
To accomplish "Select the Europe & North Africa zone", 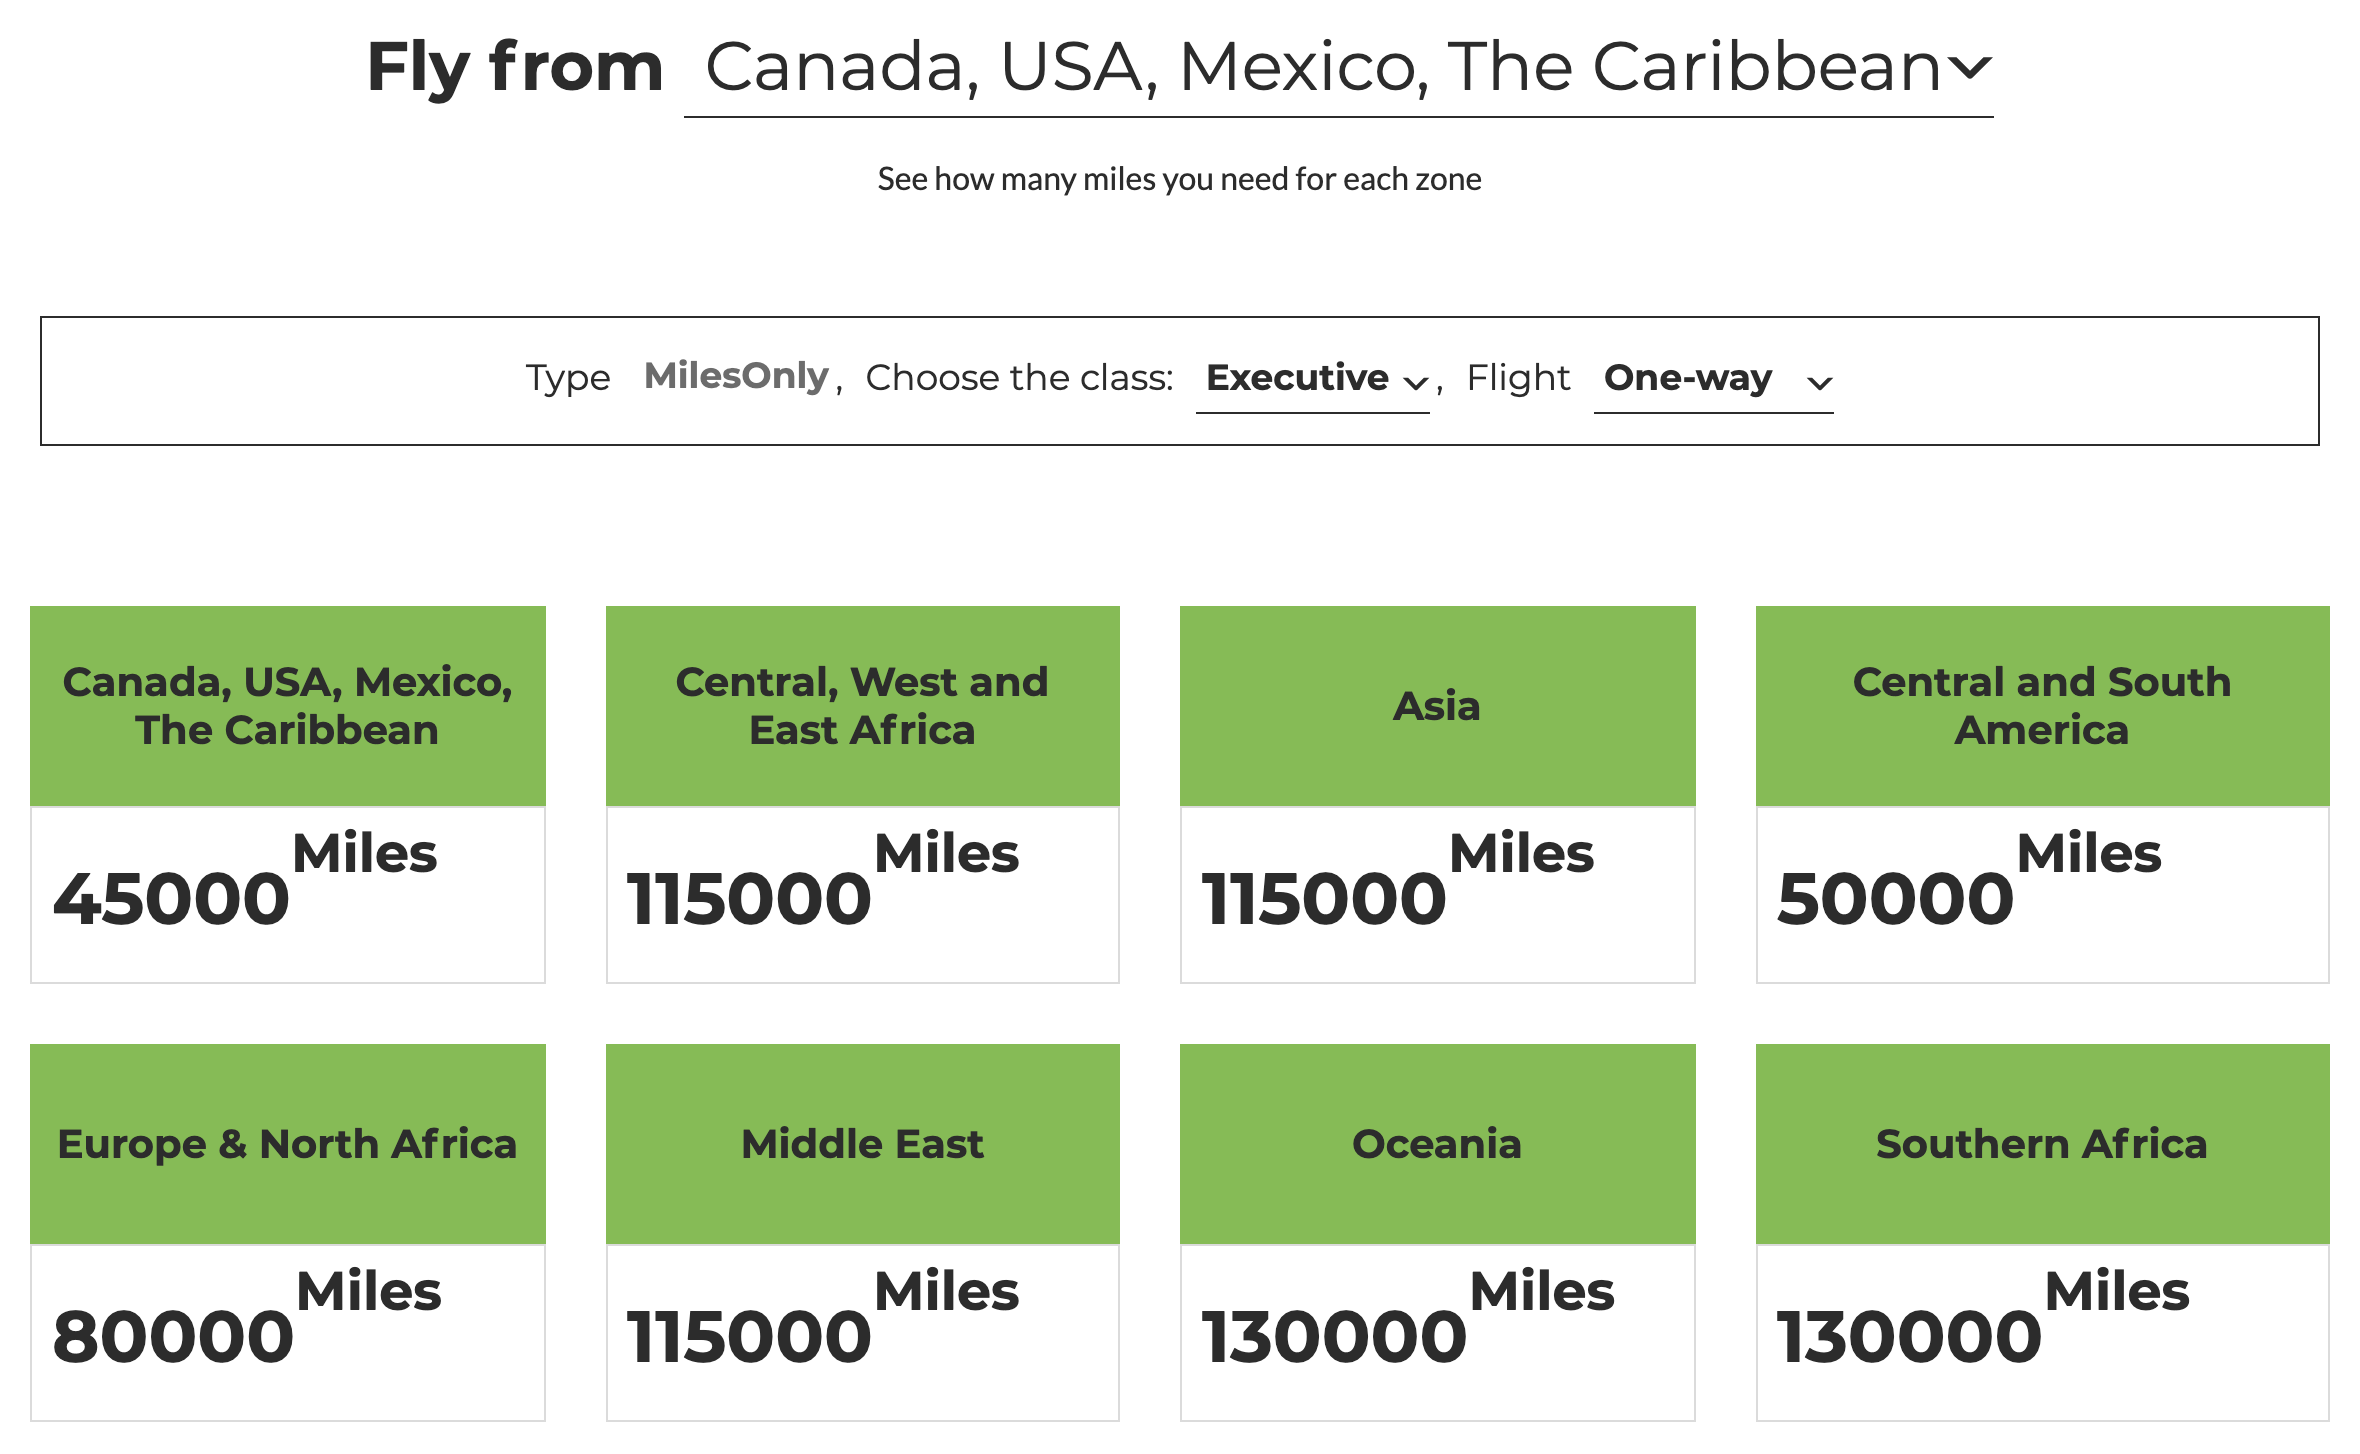I will (x=288, y=1144).
